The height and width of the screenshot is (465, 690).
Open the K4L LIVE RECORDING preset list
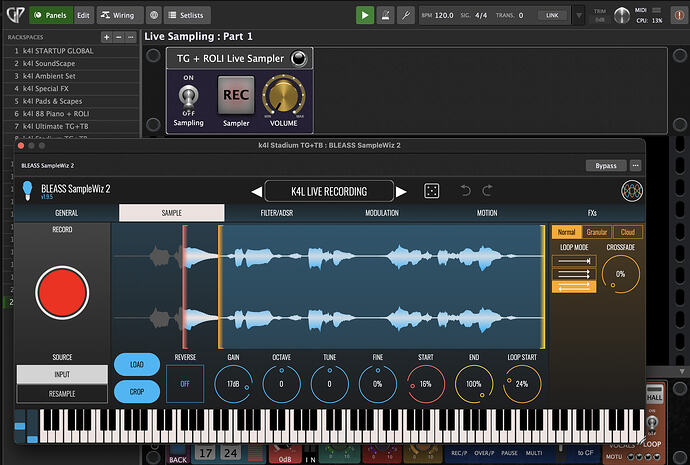pos(329,191)
